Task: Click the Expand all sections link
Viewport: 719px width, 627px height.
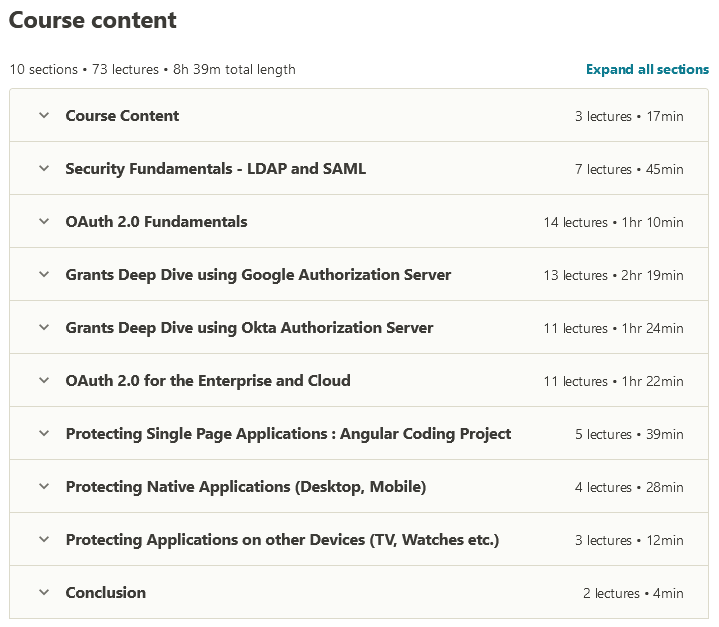Action: coord(647,70)
